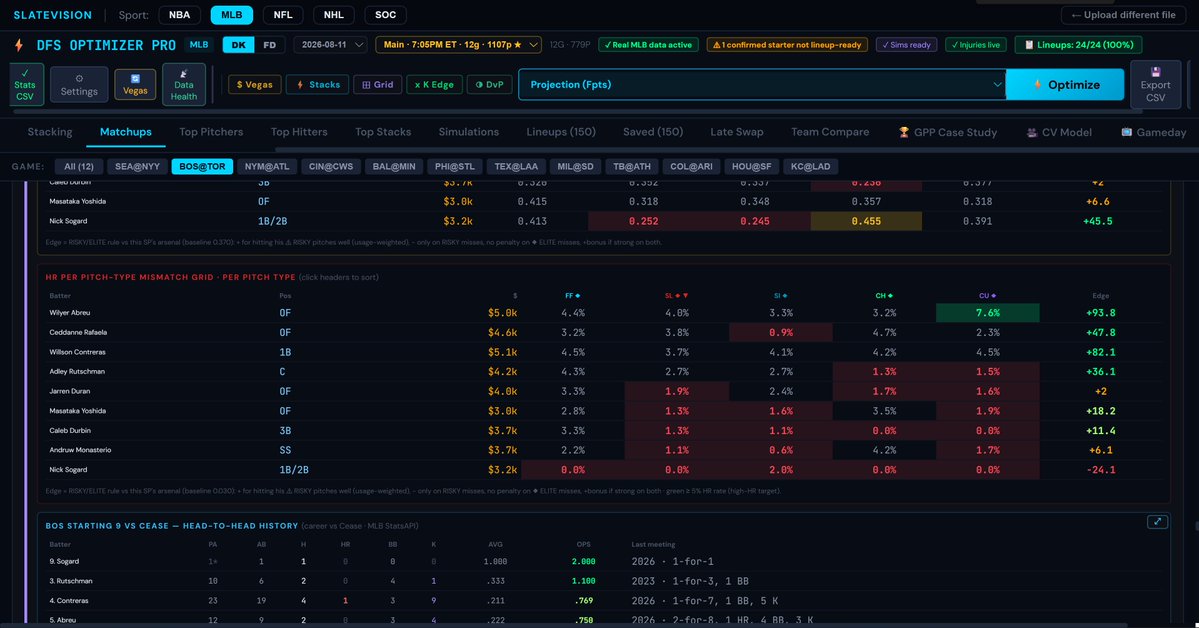Switch to the Simulations tab

(469, 132)
